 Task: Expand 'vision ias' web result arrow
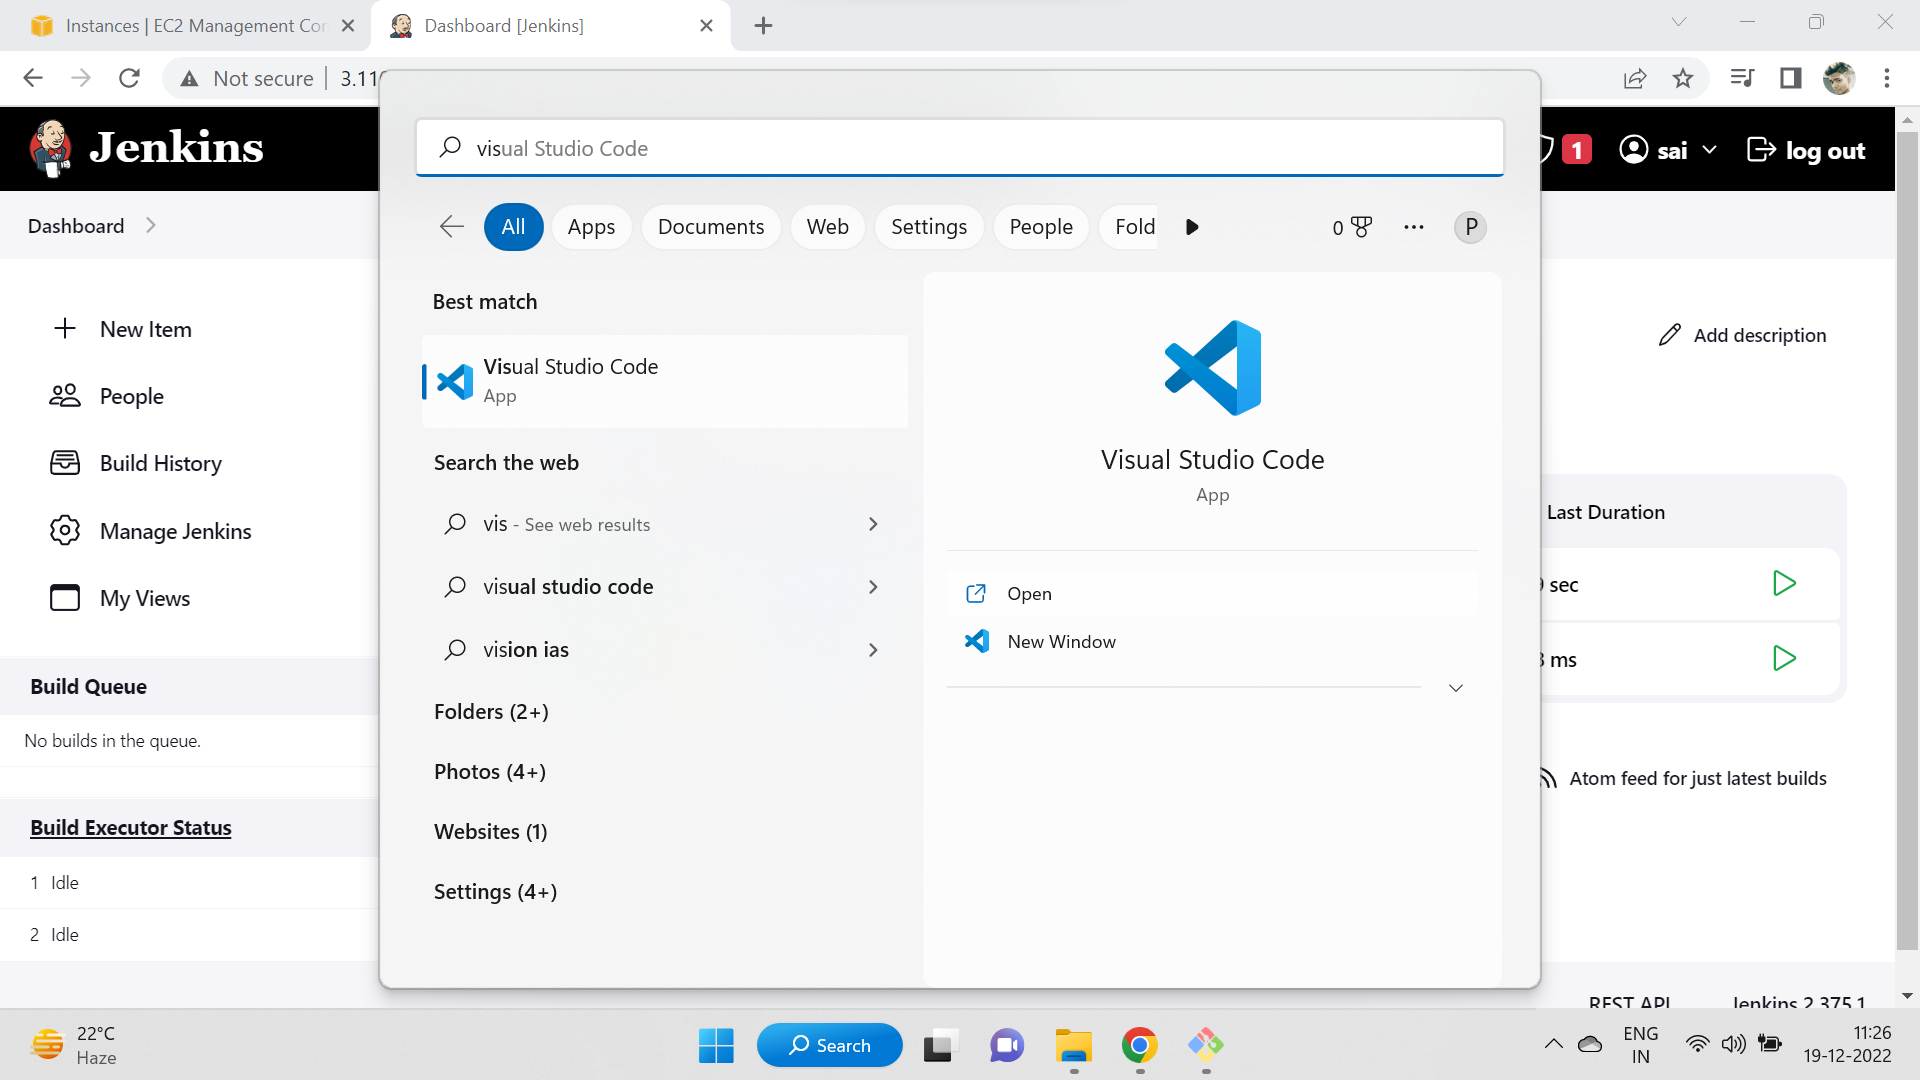point(873,650)
